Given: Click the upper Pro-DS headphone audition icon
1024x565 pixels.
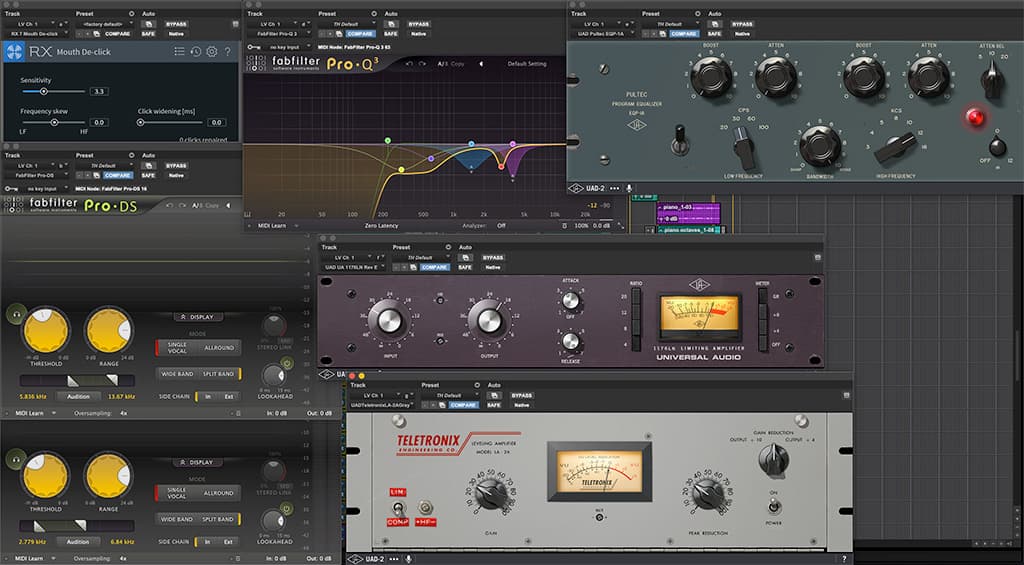Looking at the screenshot, I should 16,315.
